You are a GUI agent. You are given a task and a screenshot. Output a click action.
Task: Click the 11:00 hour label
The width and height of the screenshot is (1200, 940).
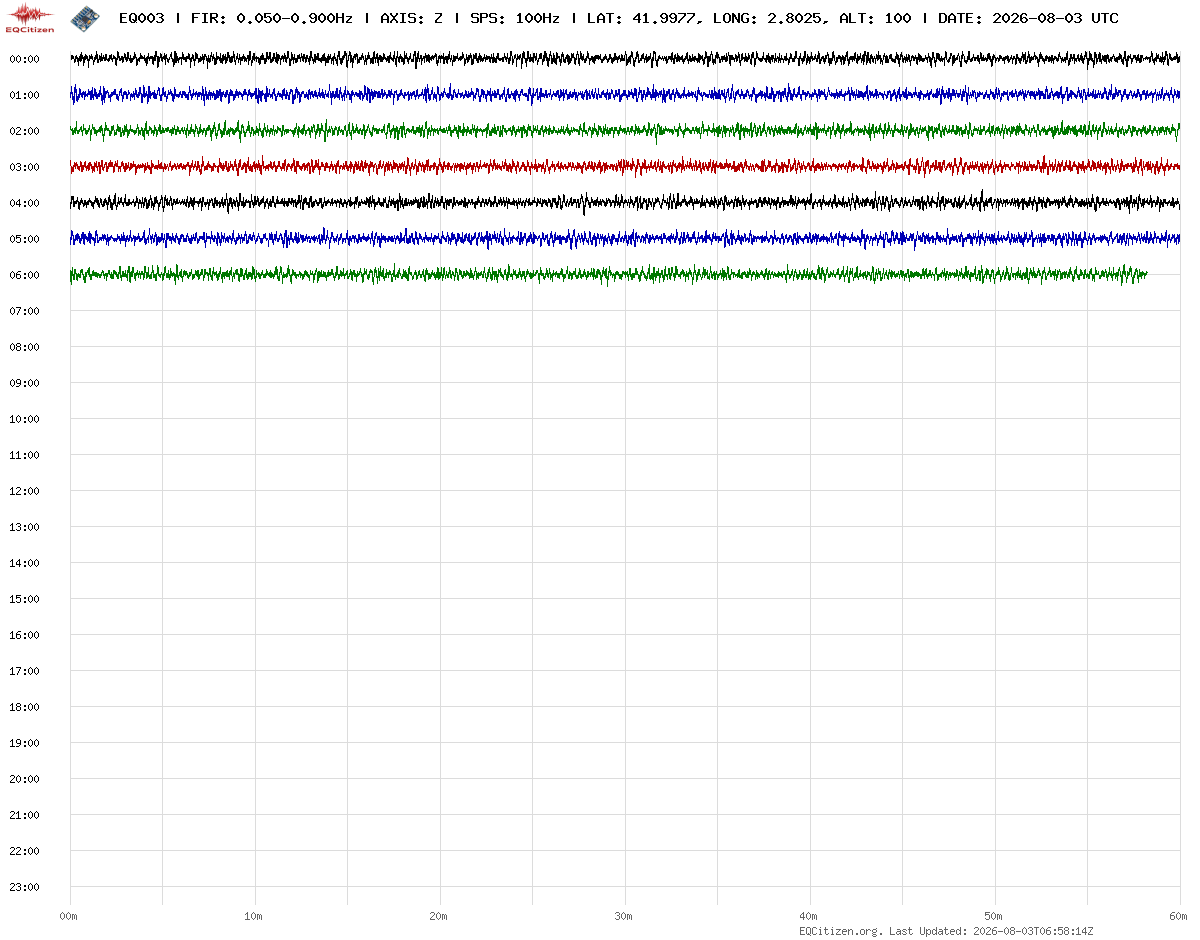click(x=24, y=455)
